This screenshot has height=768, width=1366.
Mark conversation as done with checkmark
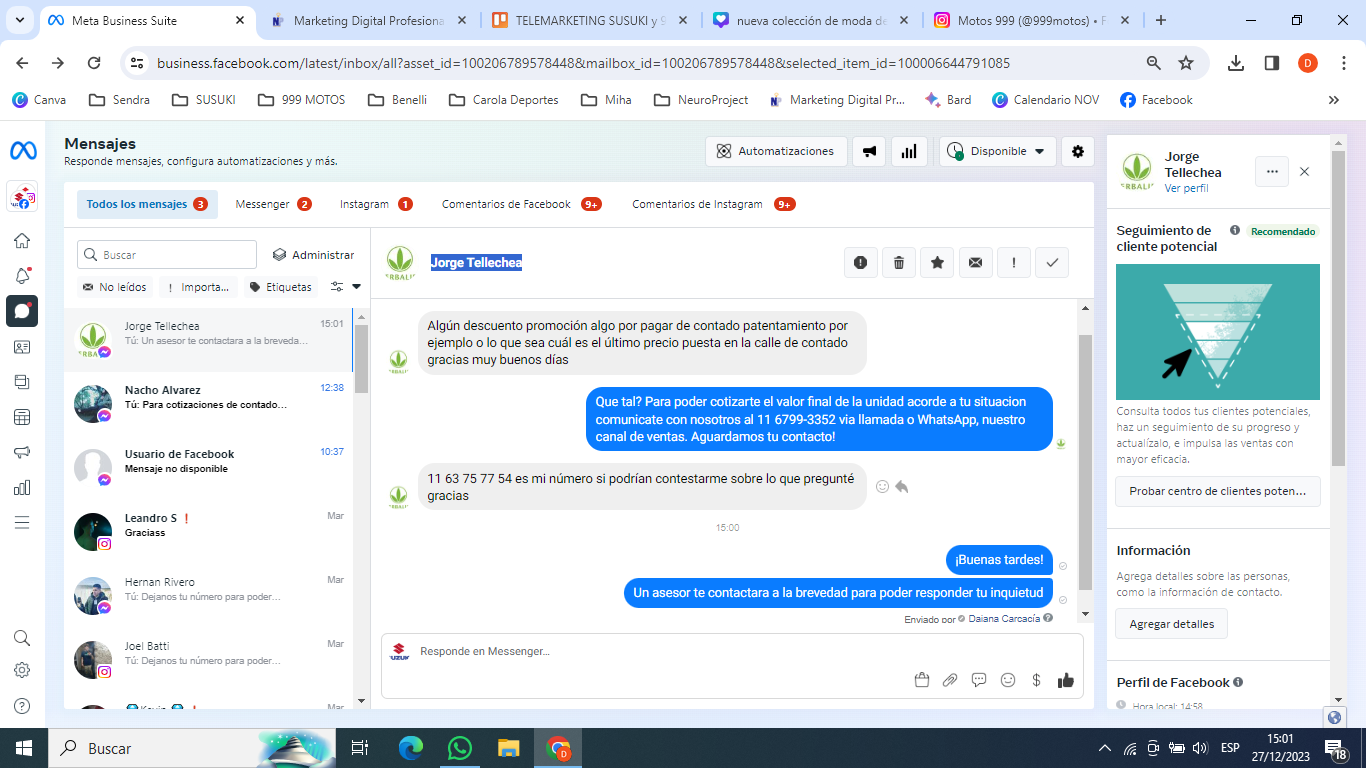1052,263
